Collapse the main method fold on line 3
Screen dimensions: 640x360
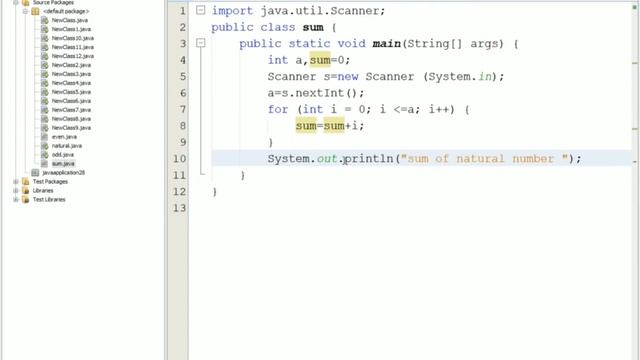[x=200, y=42]
